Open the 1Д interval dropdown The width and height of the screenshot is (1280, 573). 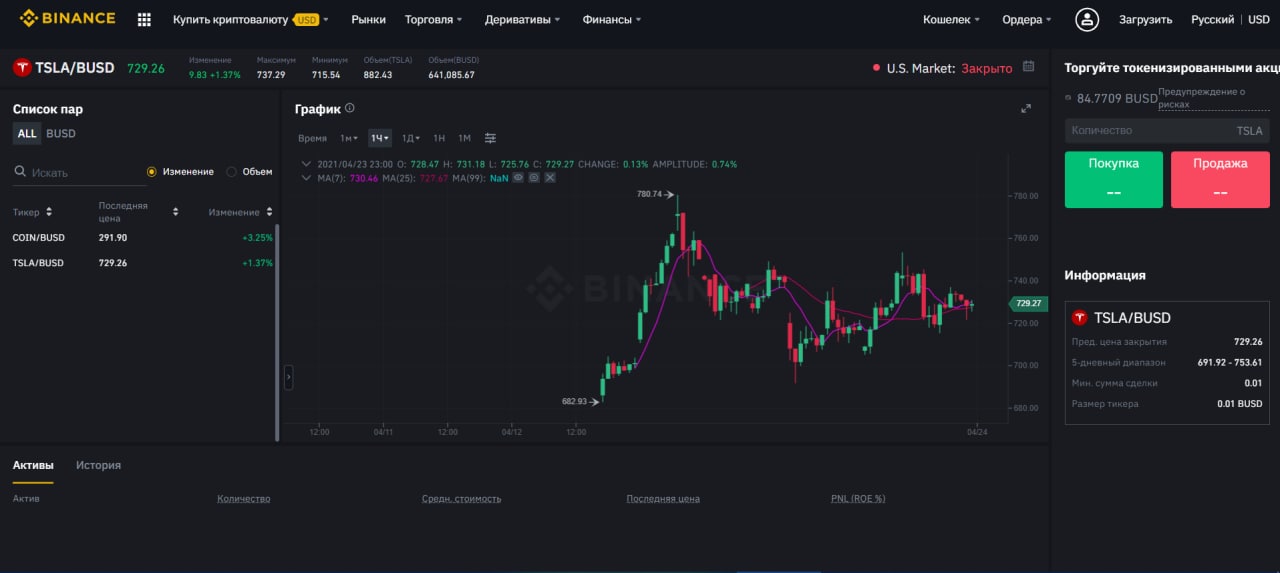coord(411,138)
